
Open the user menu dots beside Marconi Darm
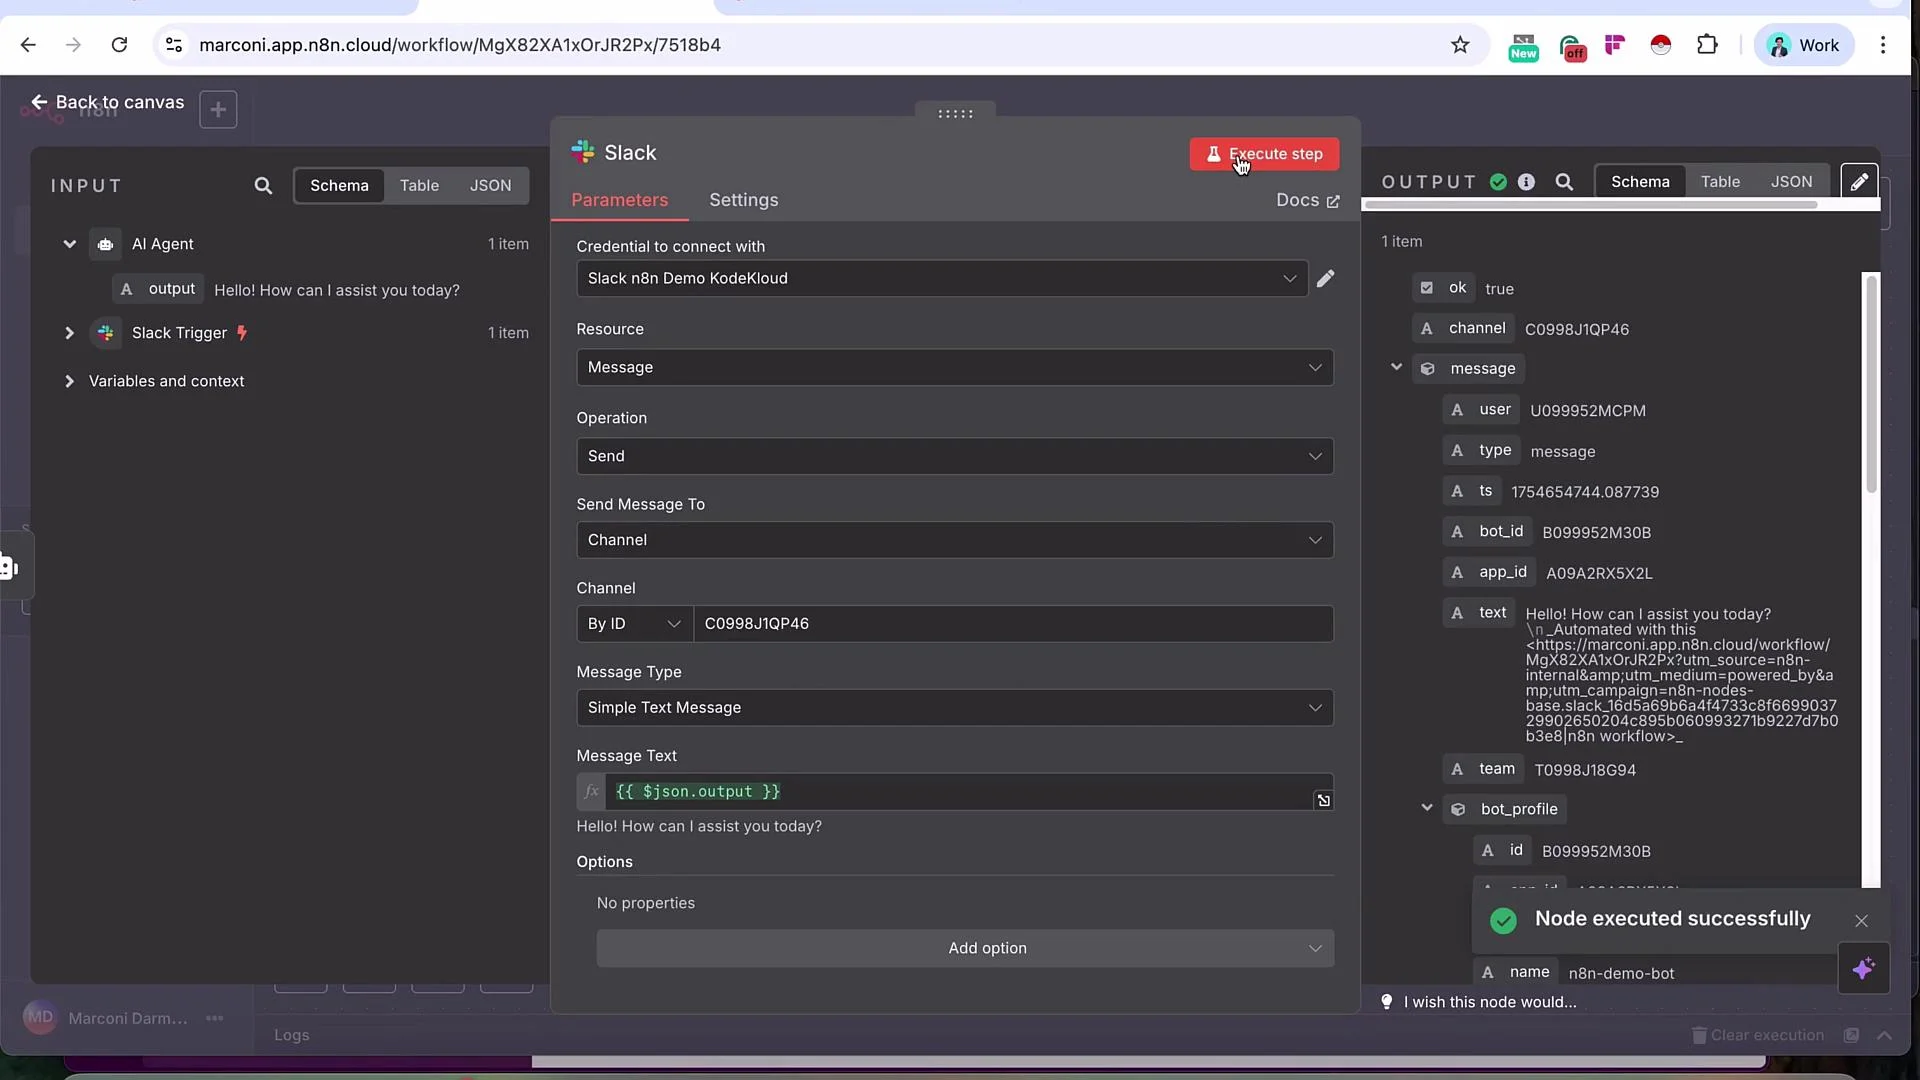point(214,1018)
